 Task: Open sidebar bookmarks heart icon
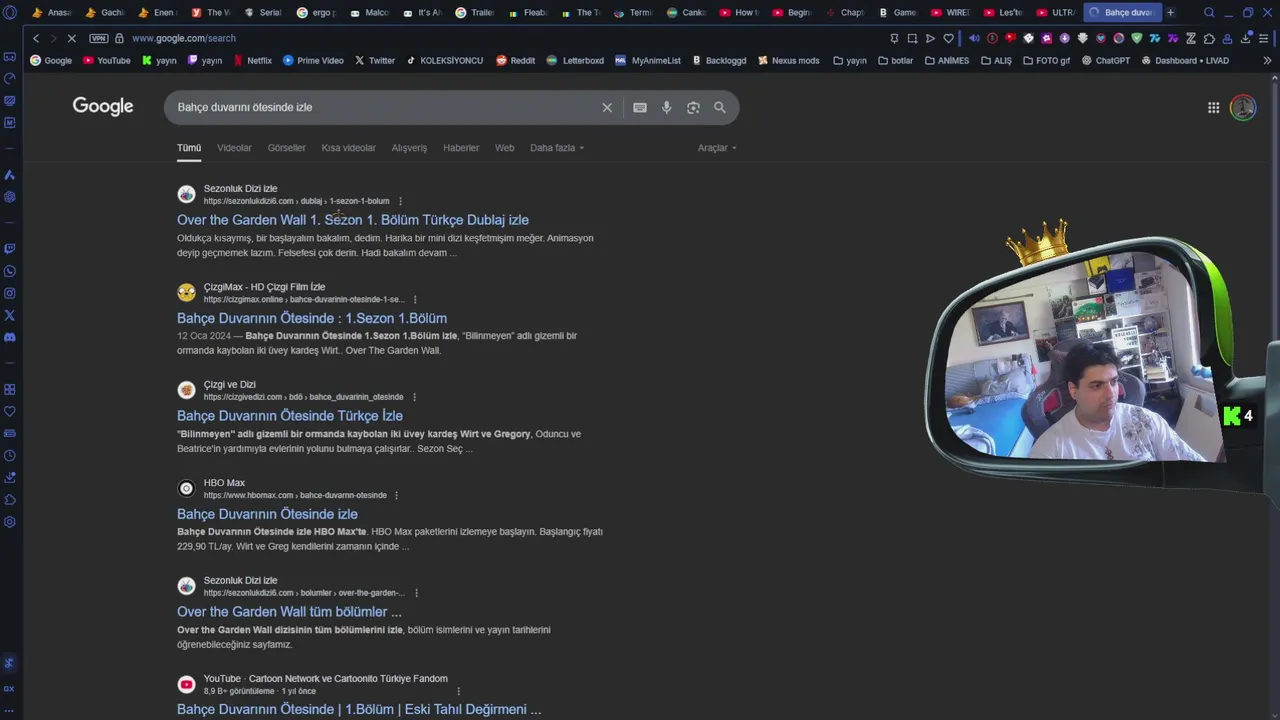10,411
